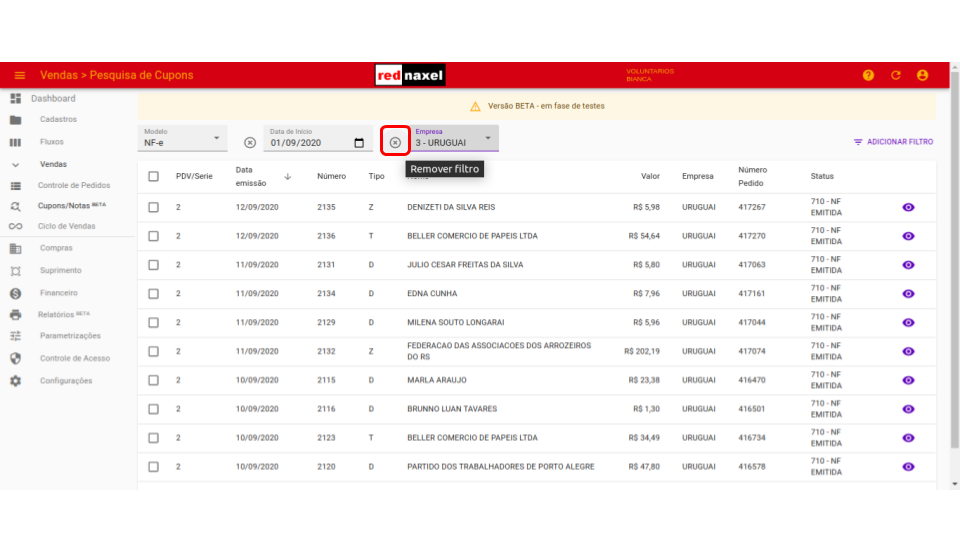Click the Data emissão sort arrow
The width and height of the screenshot is (960, 540).
click(x=288, y=176)
